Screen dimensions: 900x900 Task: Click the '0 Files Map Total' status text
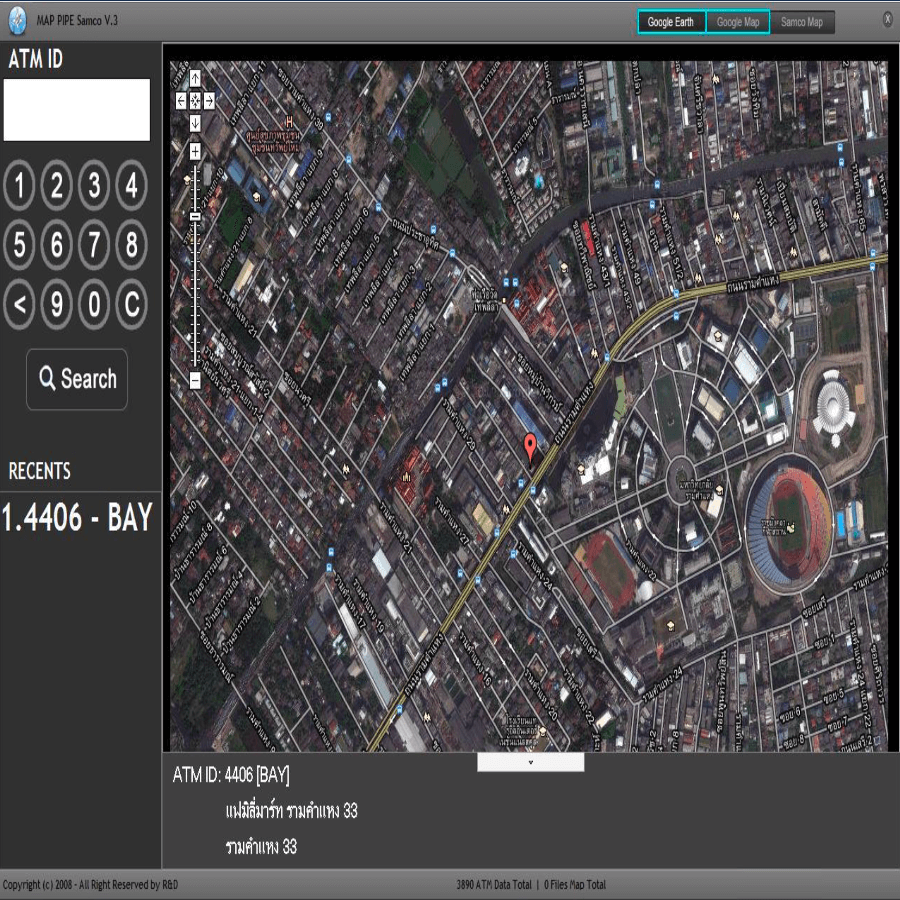[x=575, y=885]
